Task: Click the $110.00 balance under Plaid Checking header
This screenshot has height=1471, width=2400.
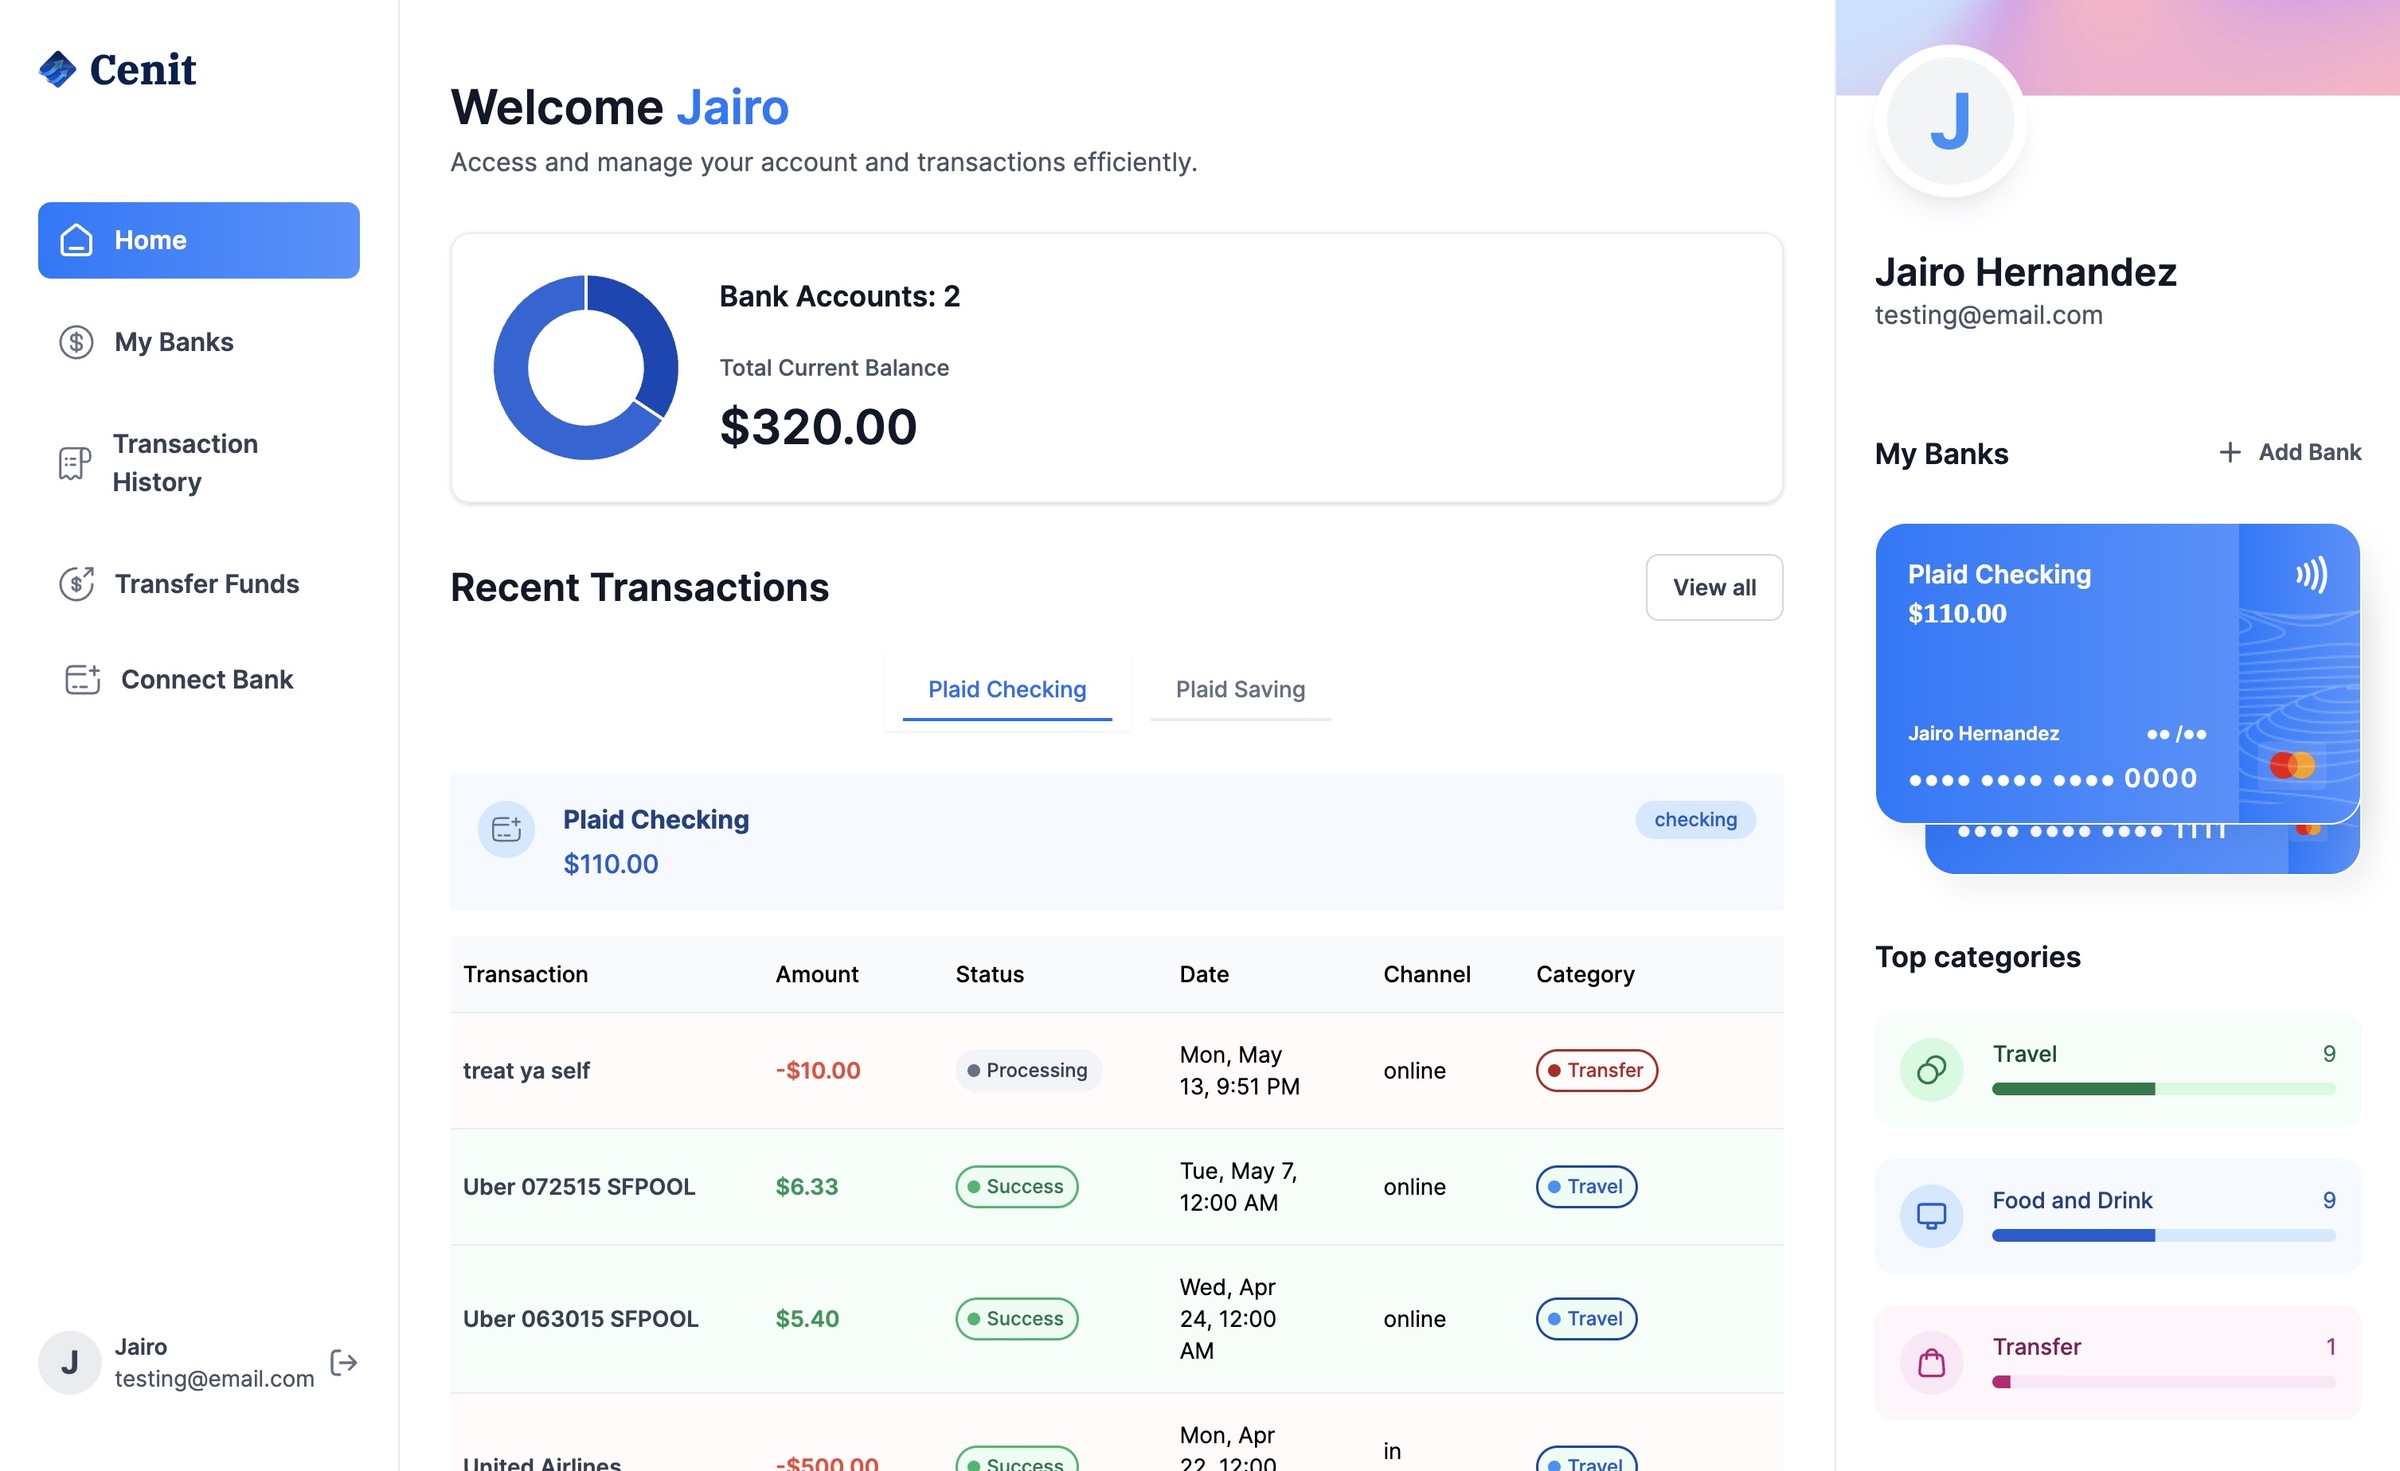Action: [610, 864]
